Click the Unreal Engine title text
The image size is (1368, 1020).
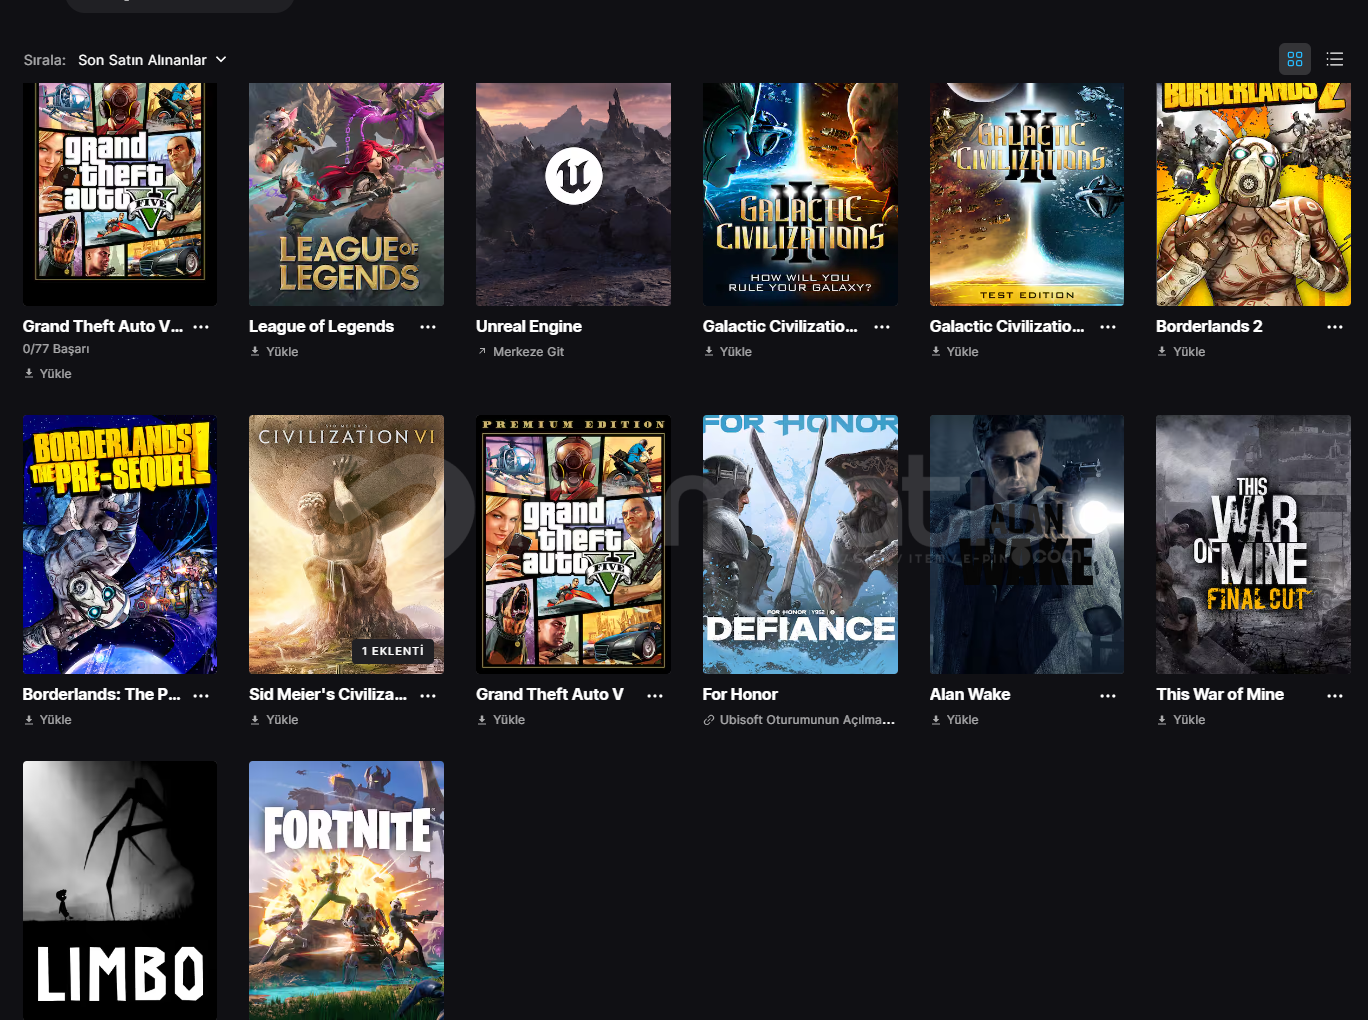pyautogui.click(x=529, y=326)
